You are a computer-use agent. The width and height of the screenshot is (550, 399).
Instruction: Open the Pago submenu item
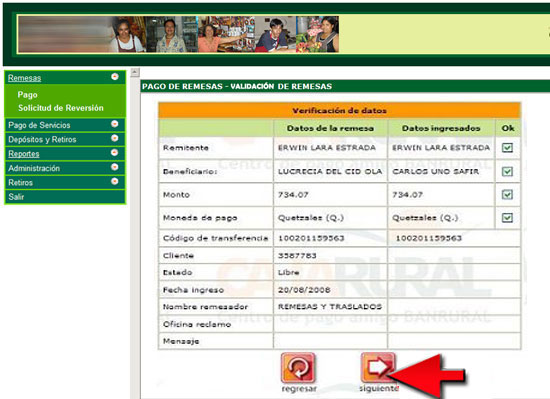[27, 95]
